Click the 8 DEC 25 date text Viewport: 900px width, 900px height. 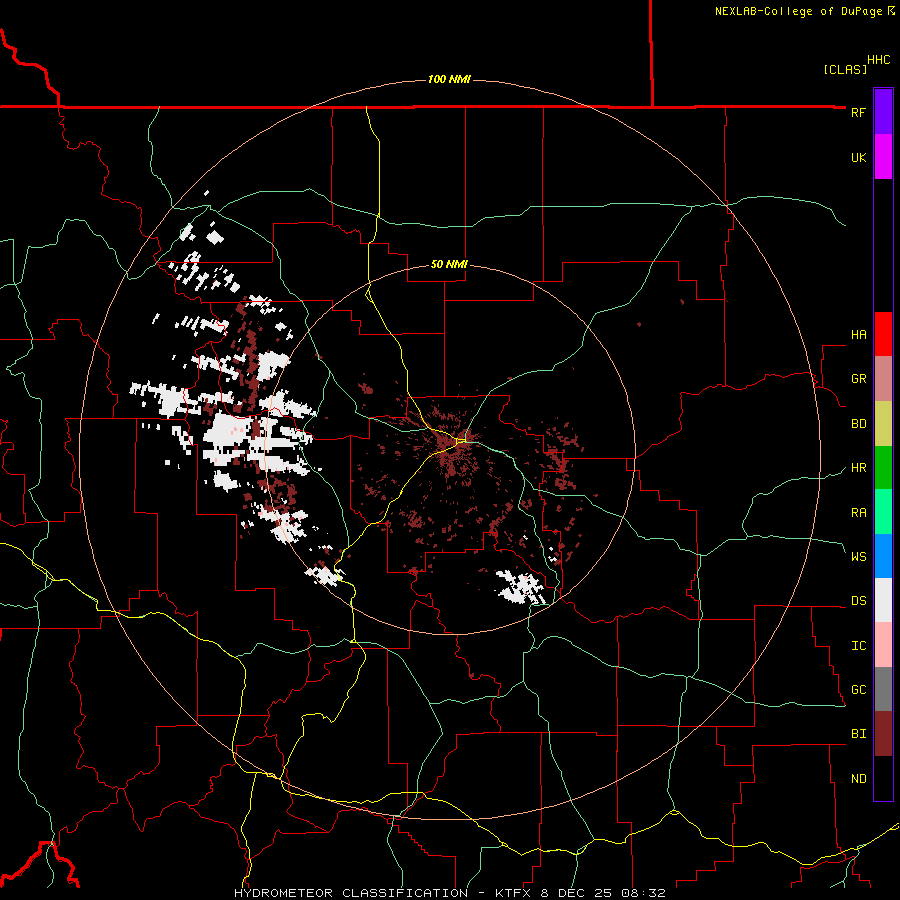coord(577,893)
